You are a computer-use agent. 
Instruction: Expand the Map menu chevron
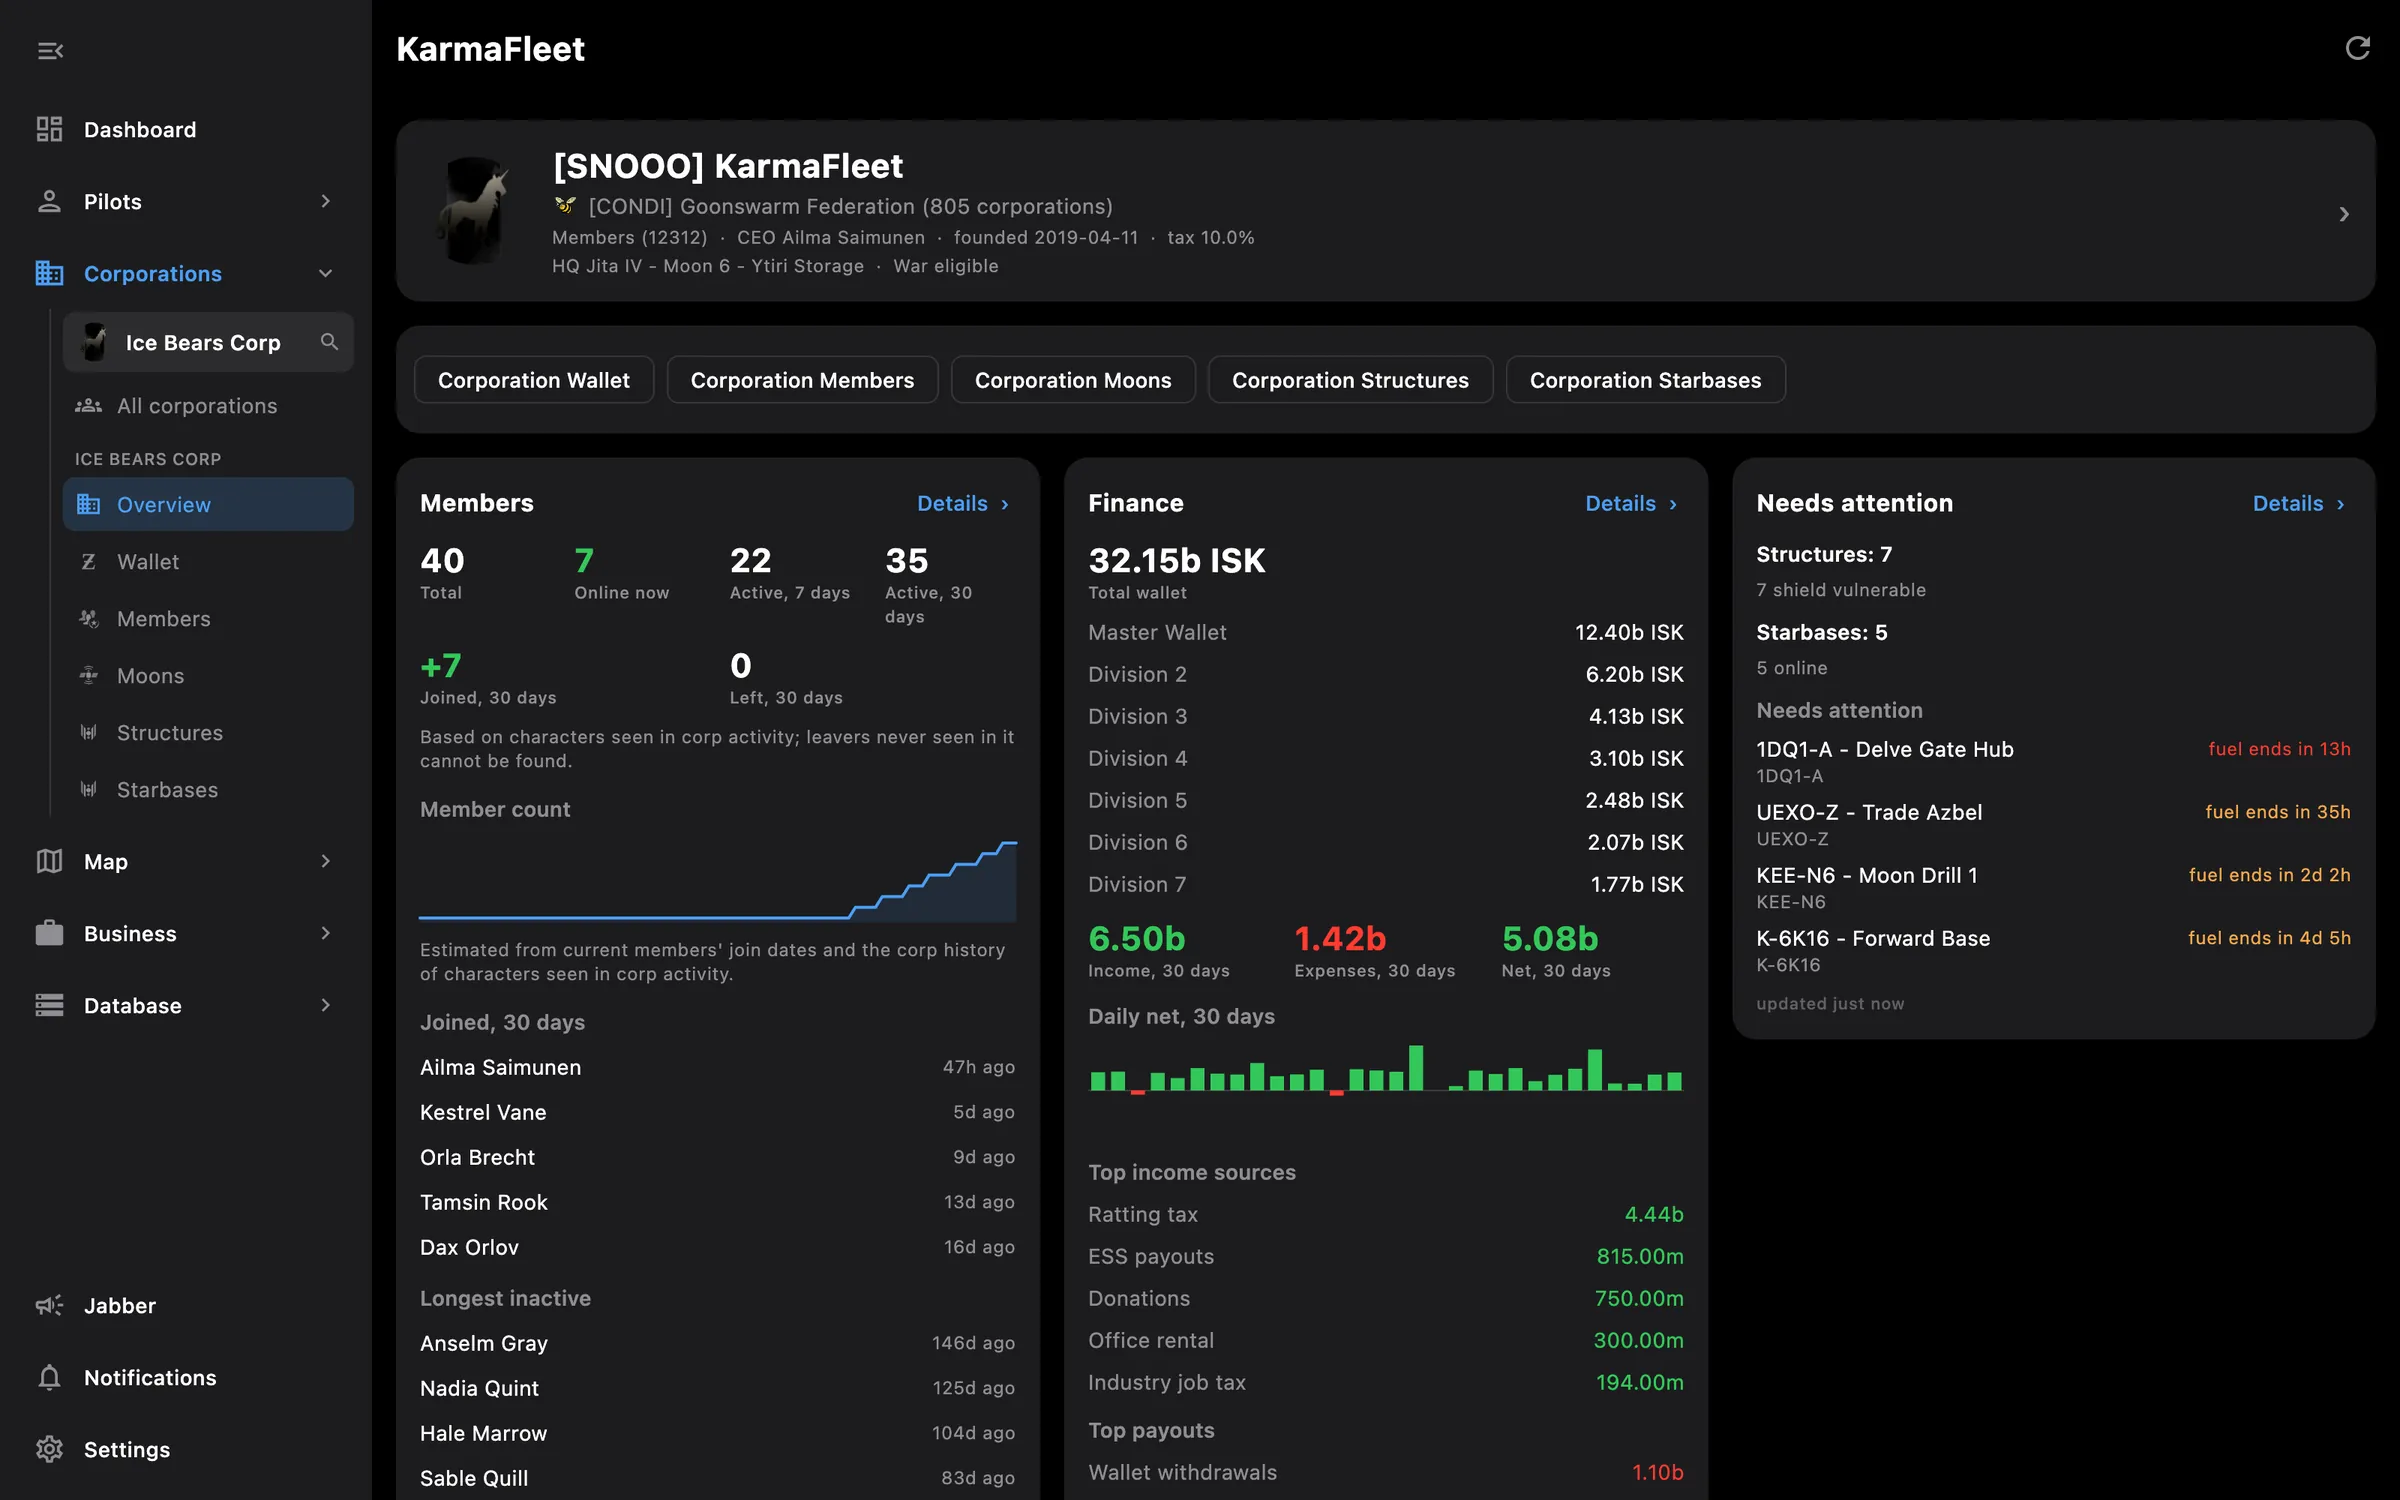point(325,861)
